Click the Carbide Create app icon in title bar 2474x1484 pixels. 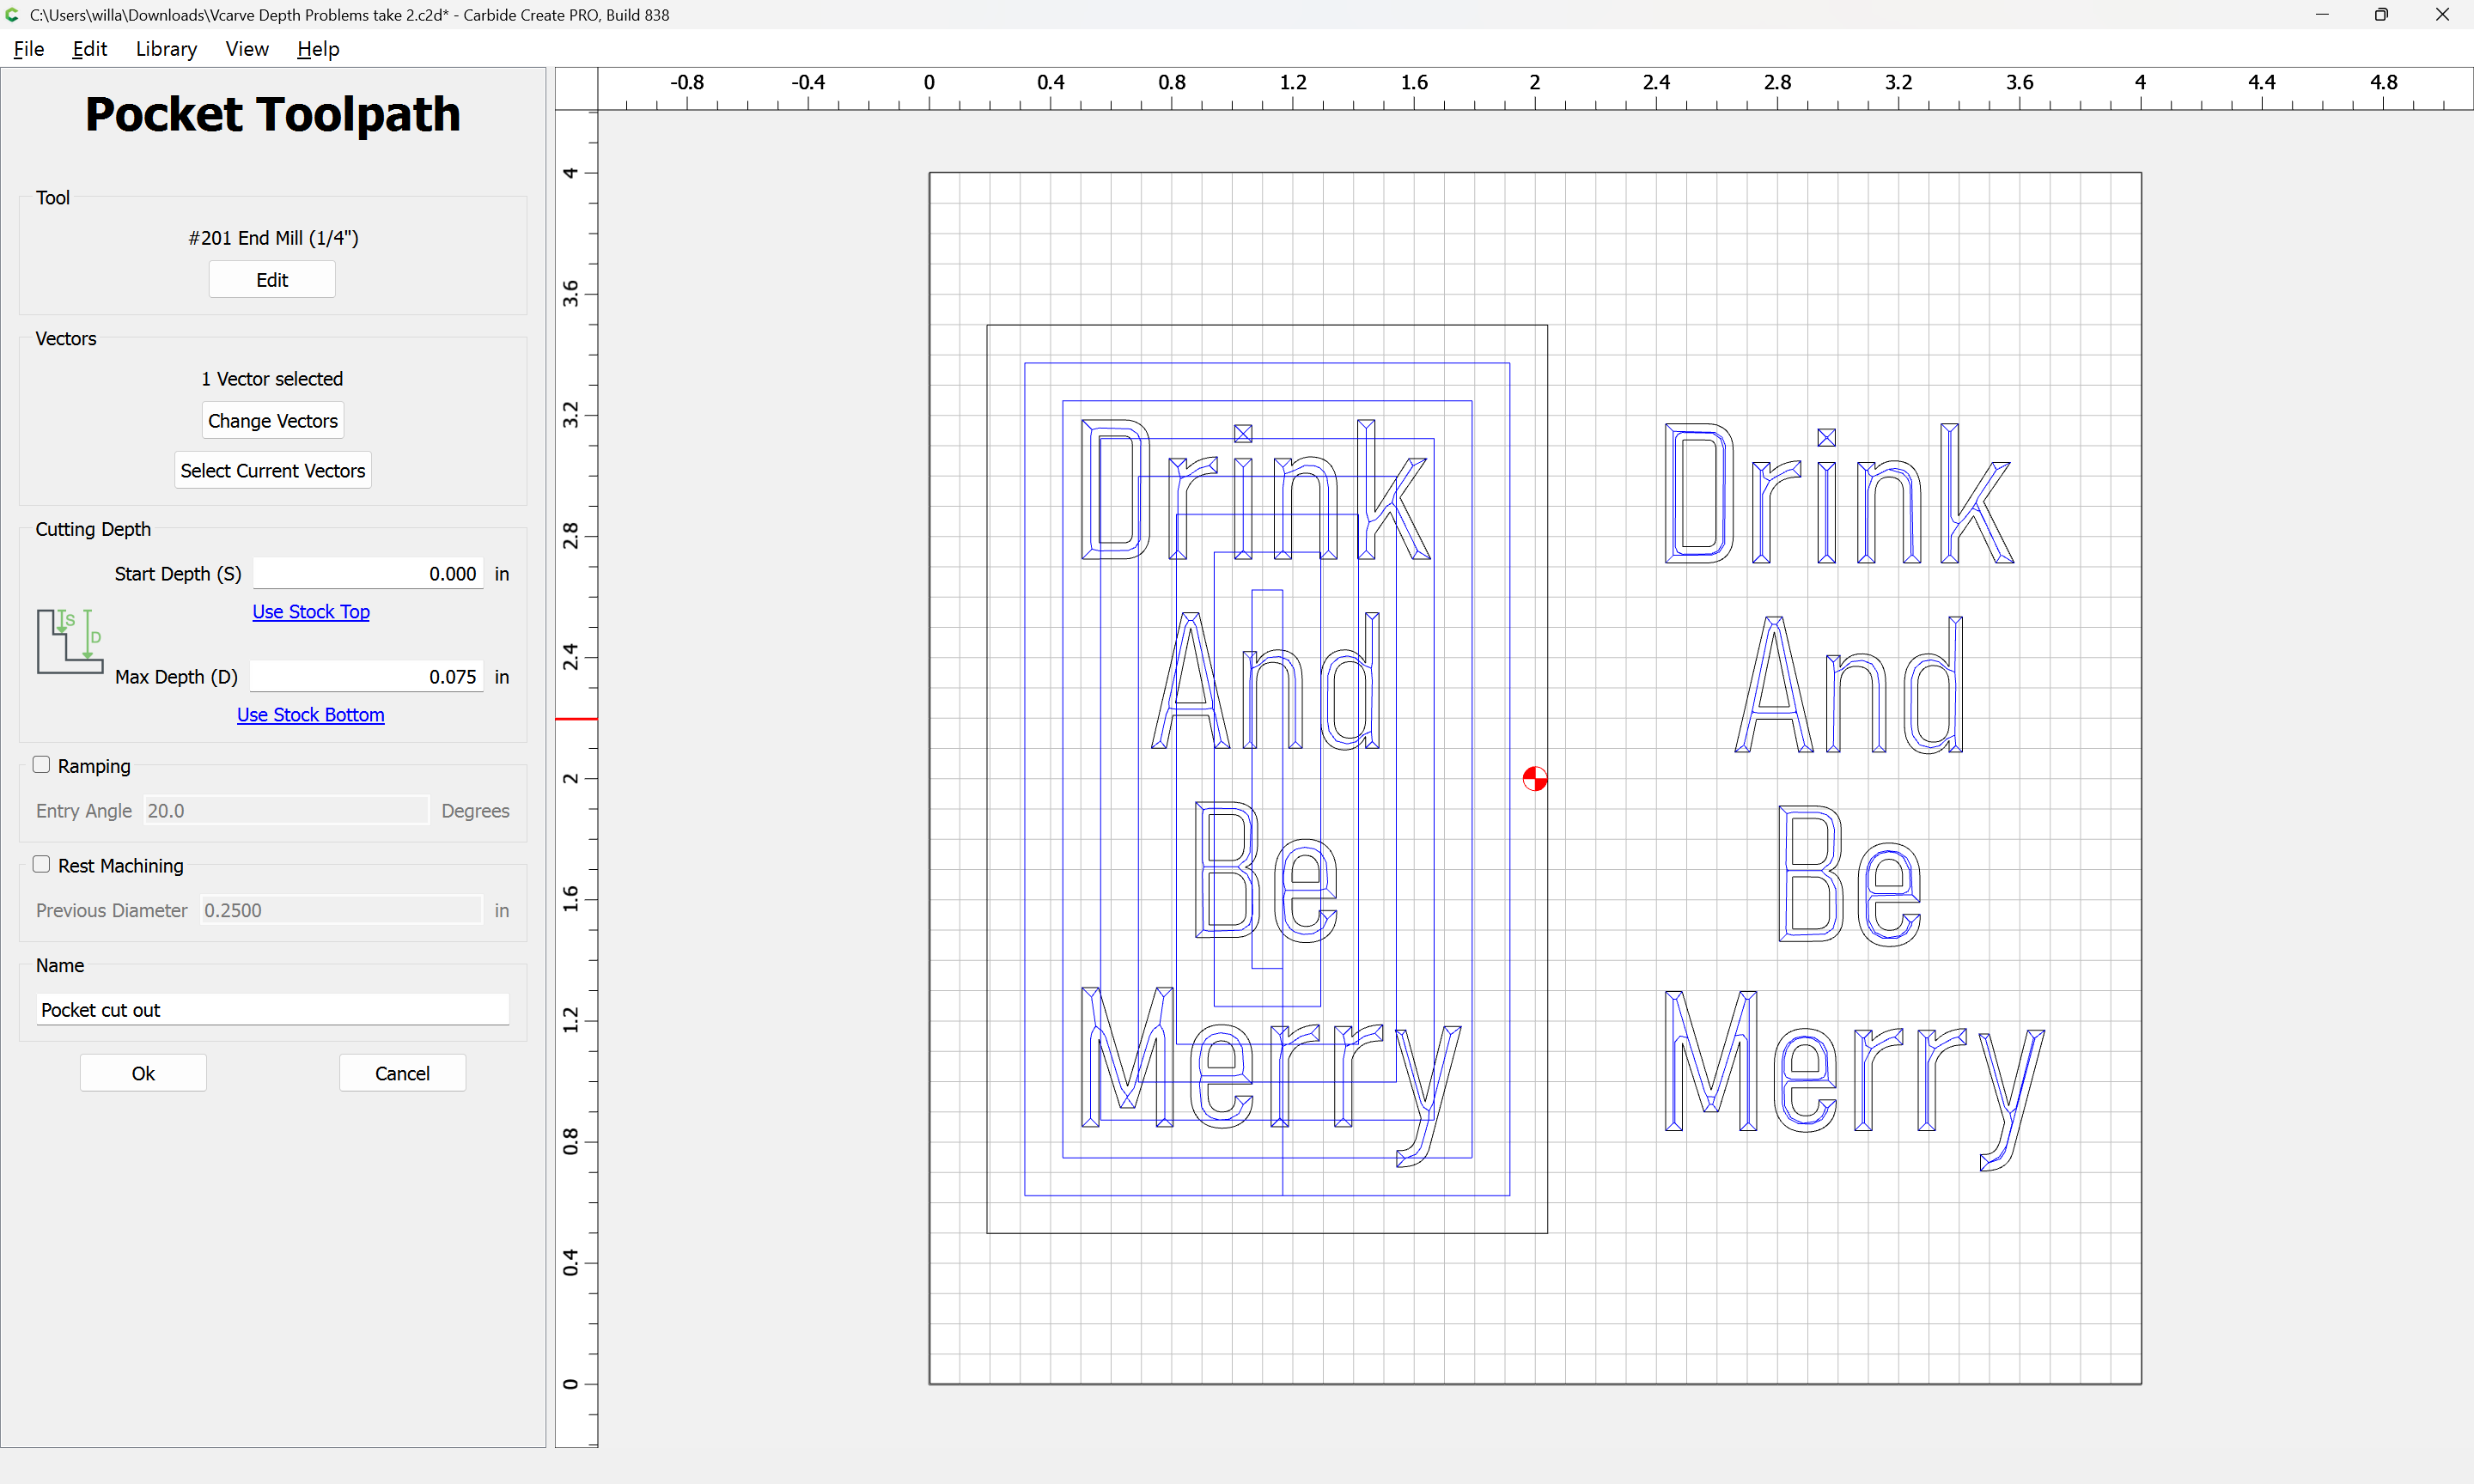point(12,14)
